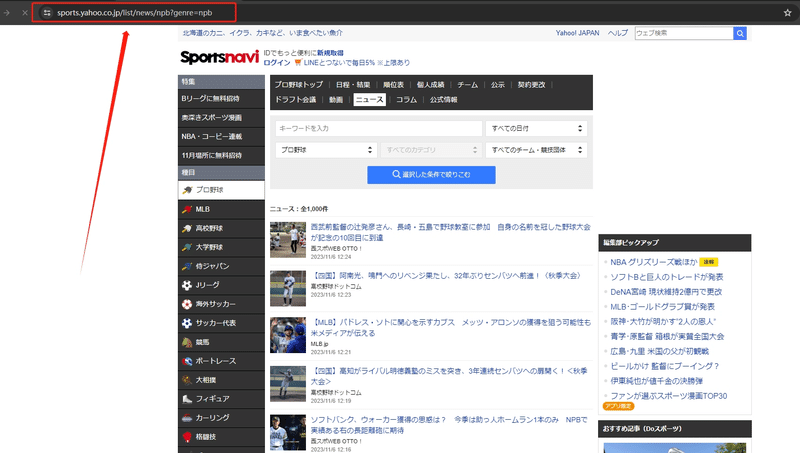
Task: Select 日程・結果 nav tab
Action: 353,85
